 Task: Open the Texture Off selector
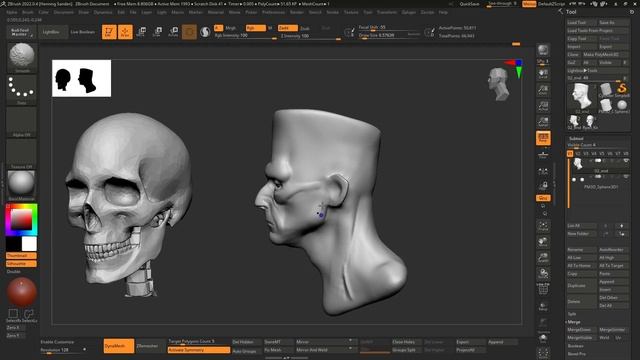(22, 154)
